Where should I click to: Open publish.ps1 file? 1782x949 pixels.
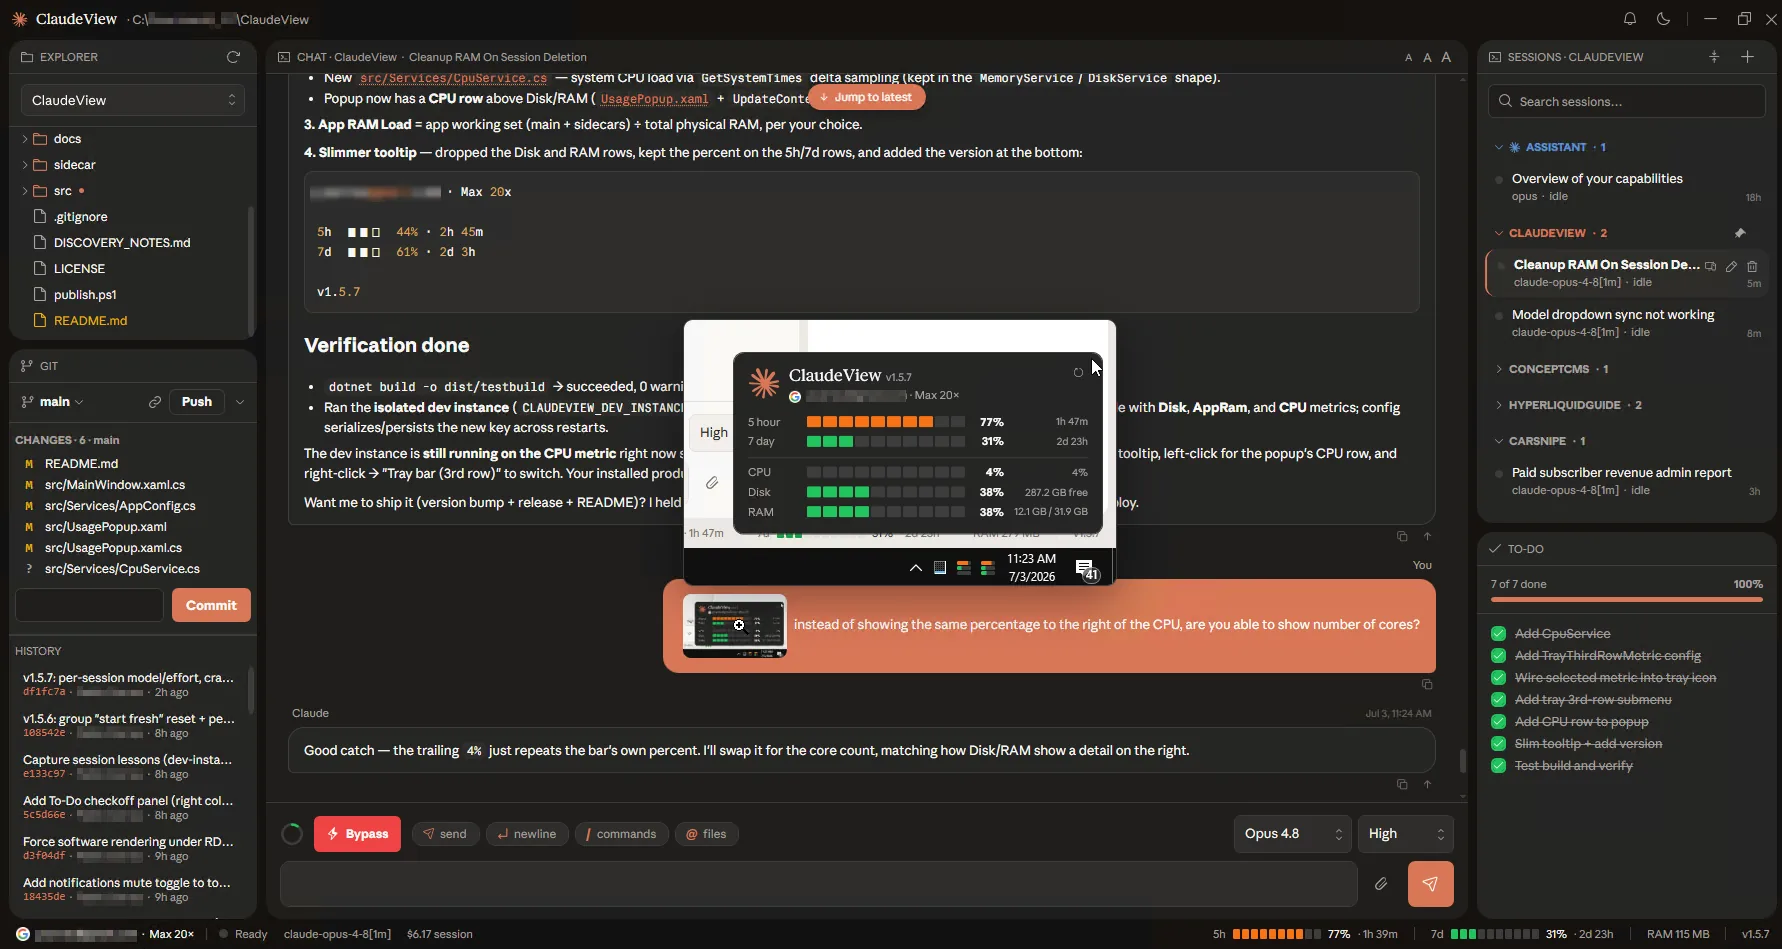(x=85, y=295)
